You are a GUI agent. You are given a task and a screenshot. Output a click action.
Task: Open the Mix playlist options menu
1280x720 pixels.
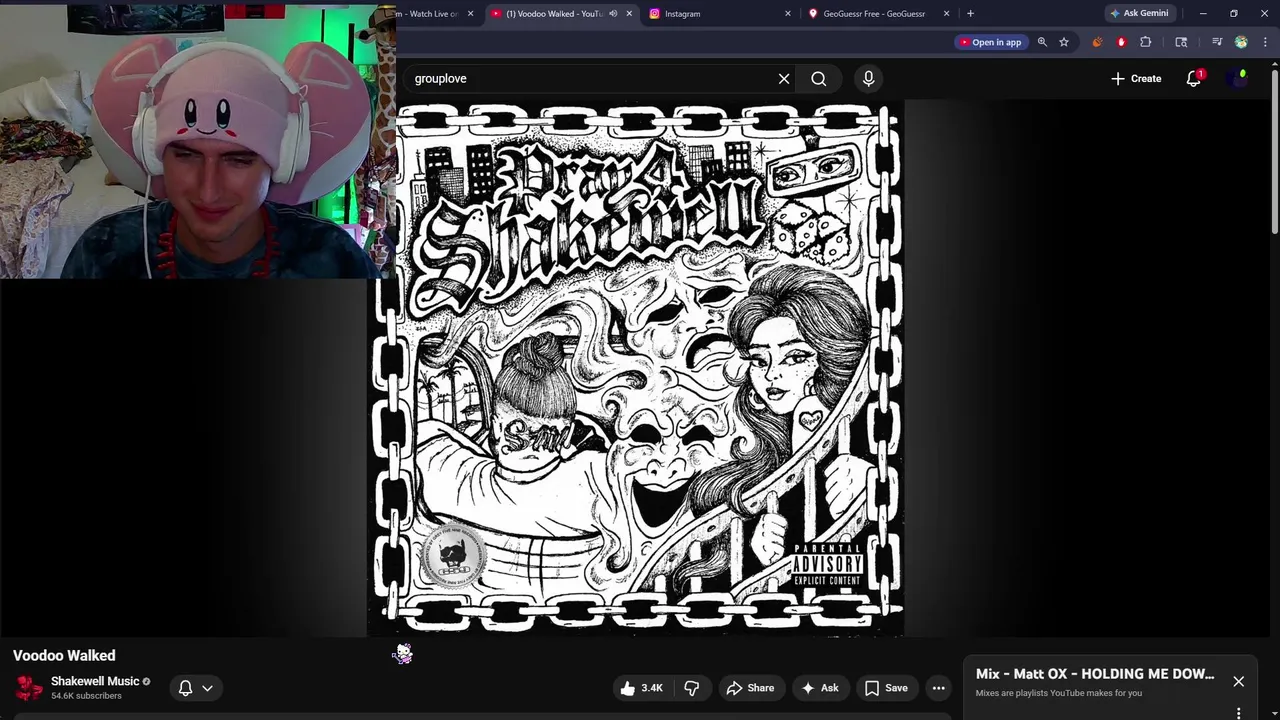pos(1238,713)
